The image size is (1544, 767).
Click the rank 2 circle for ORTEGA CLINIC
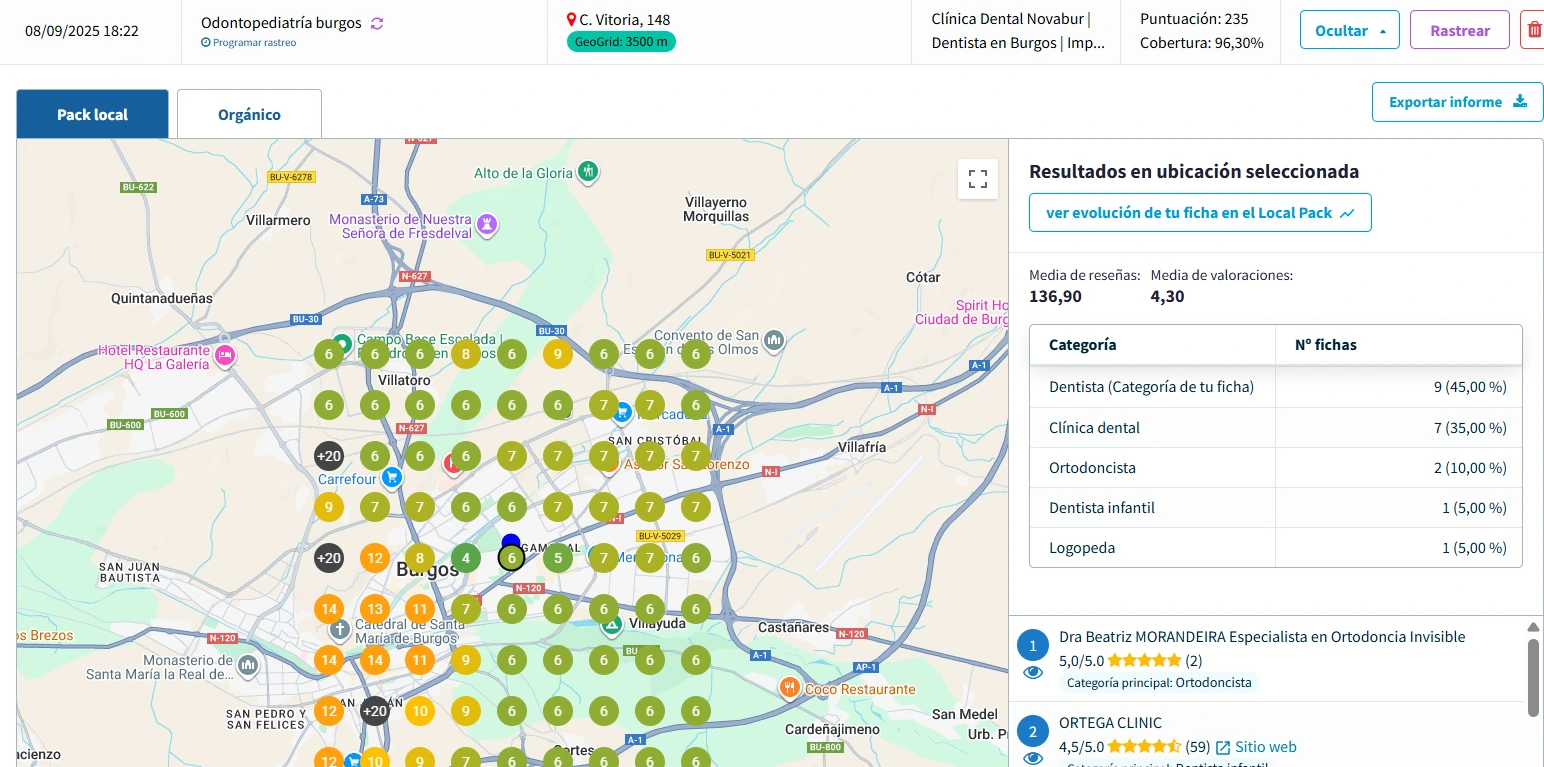click(x=1033, y=731)
